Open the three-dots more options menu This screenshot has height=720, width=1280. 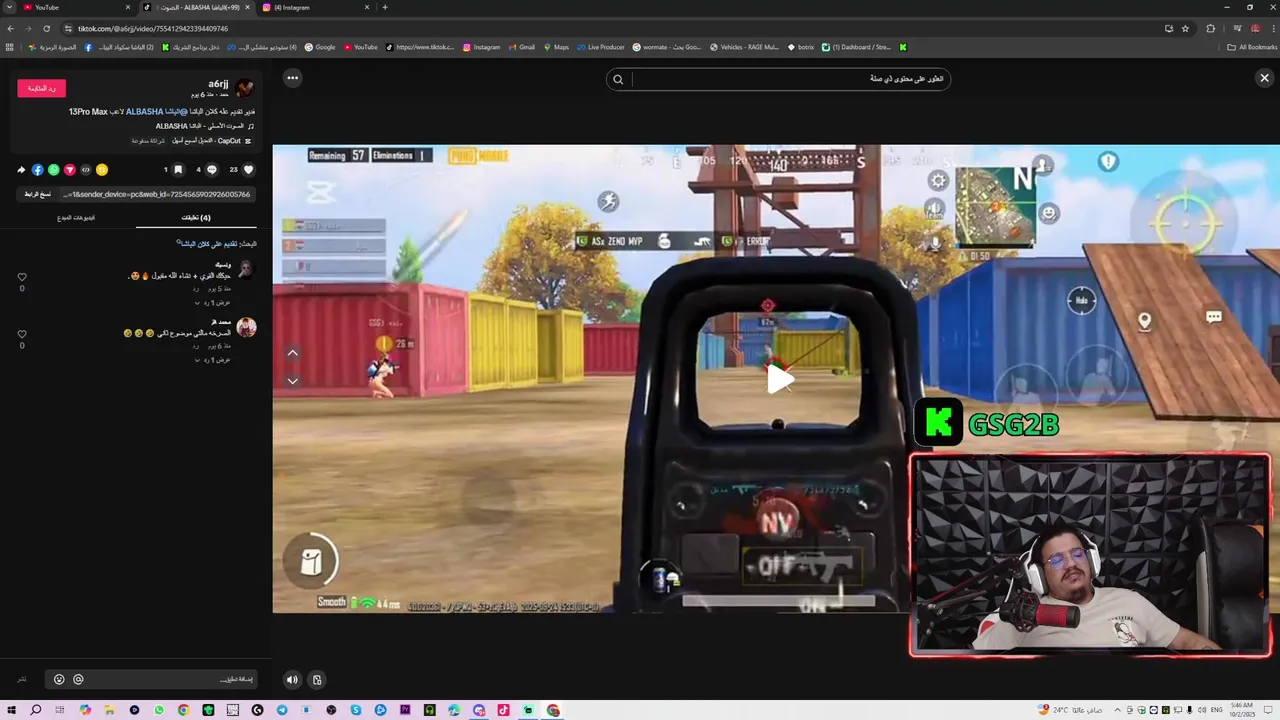coord(292,78)
